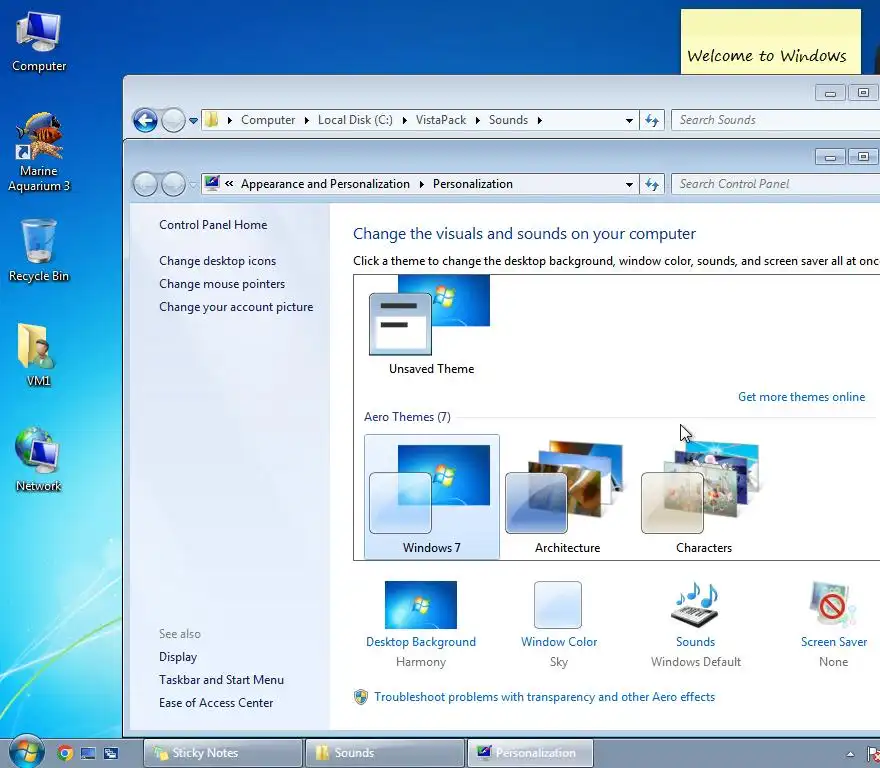Open the Sounds settings icon
880x768 pixels.
[695, 604]
